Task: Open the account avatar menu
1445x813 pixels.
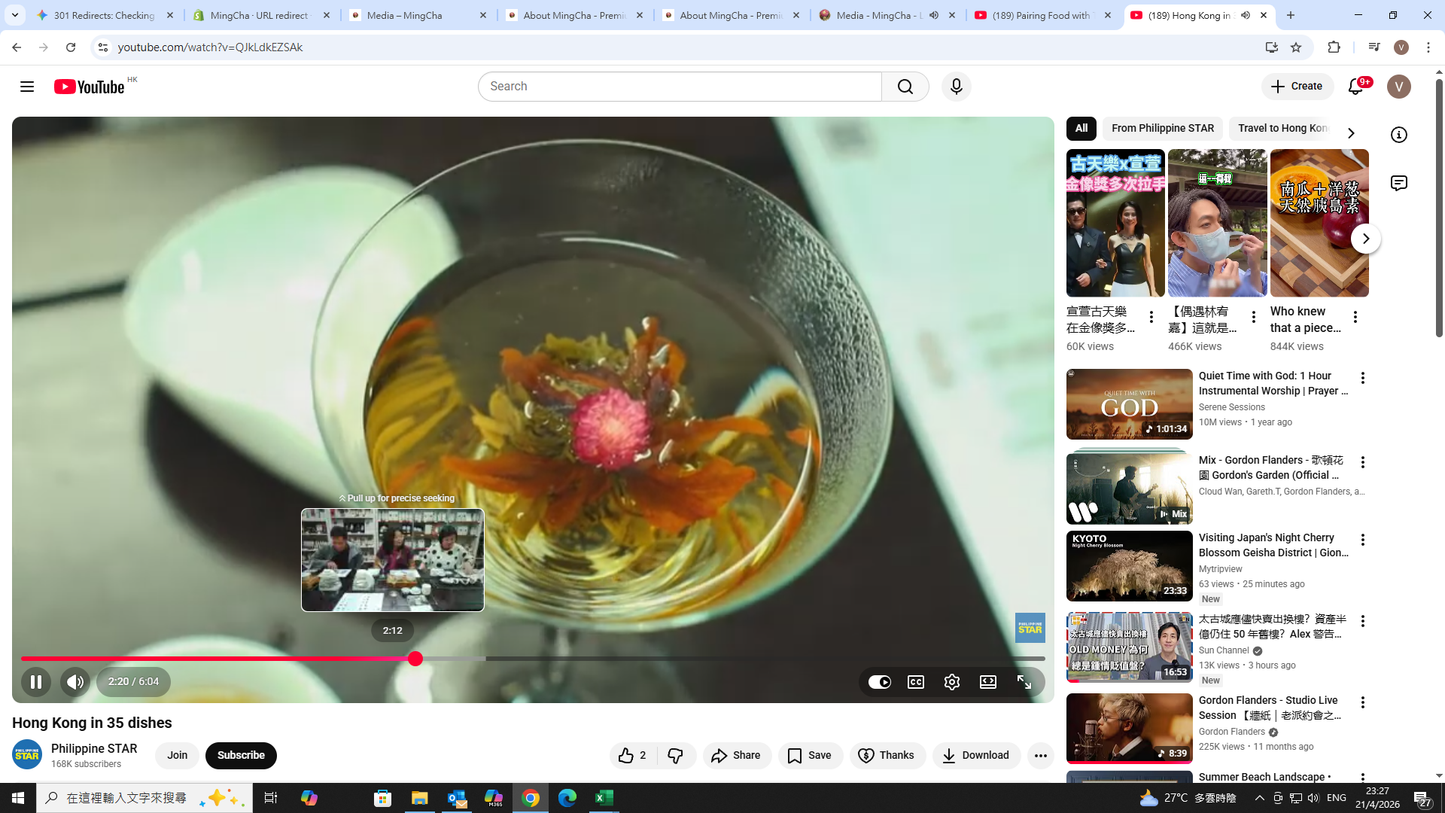Action: [x=1399, y=87]
